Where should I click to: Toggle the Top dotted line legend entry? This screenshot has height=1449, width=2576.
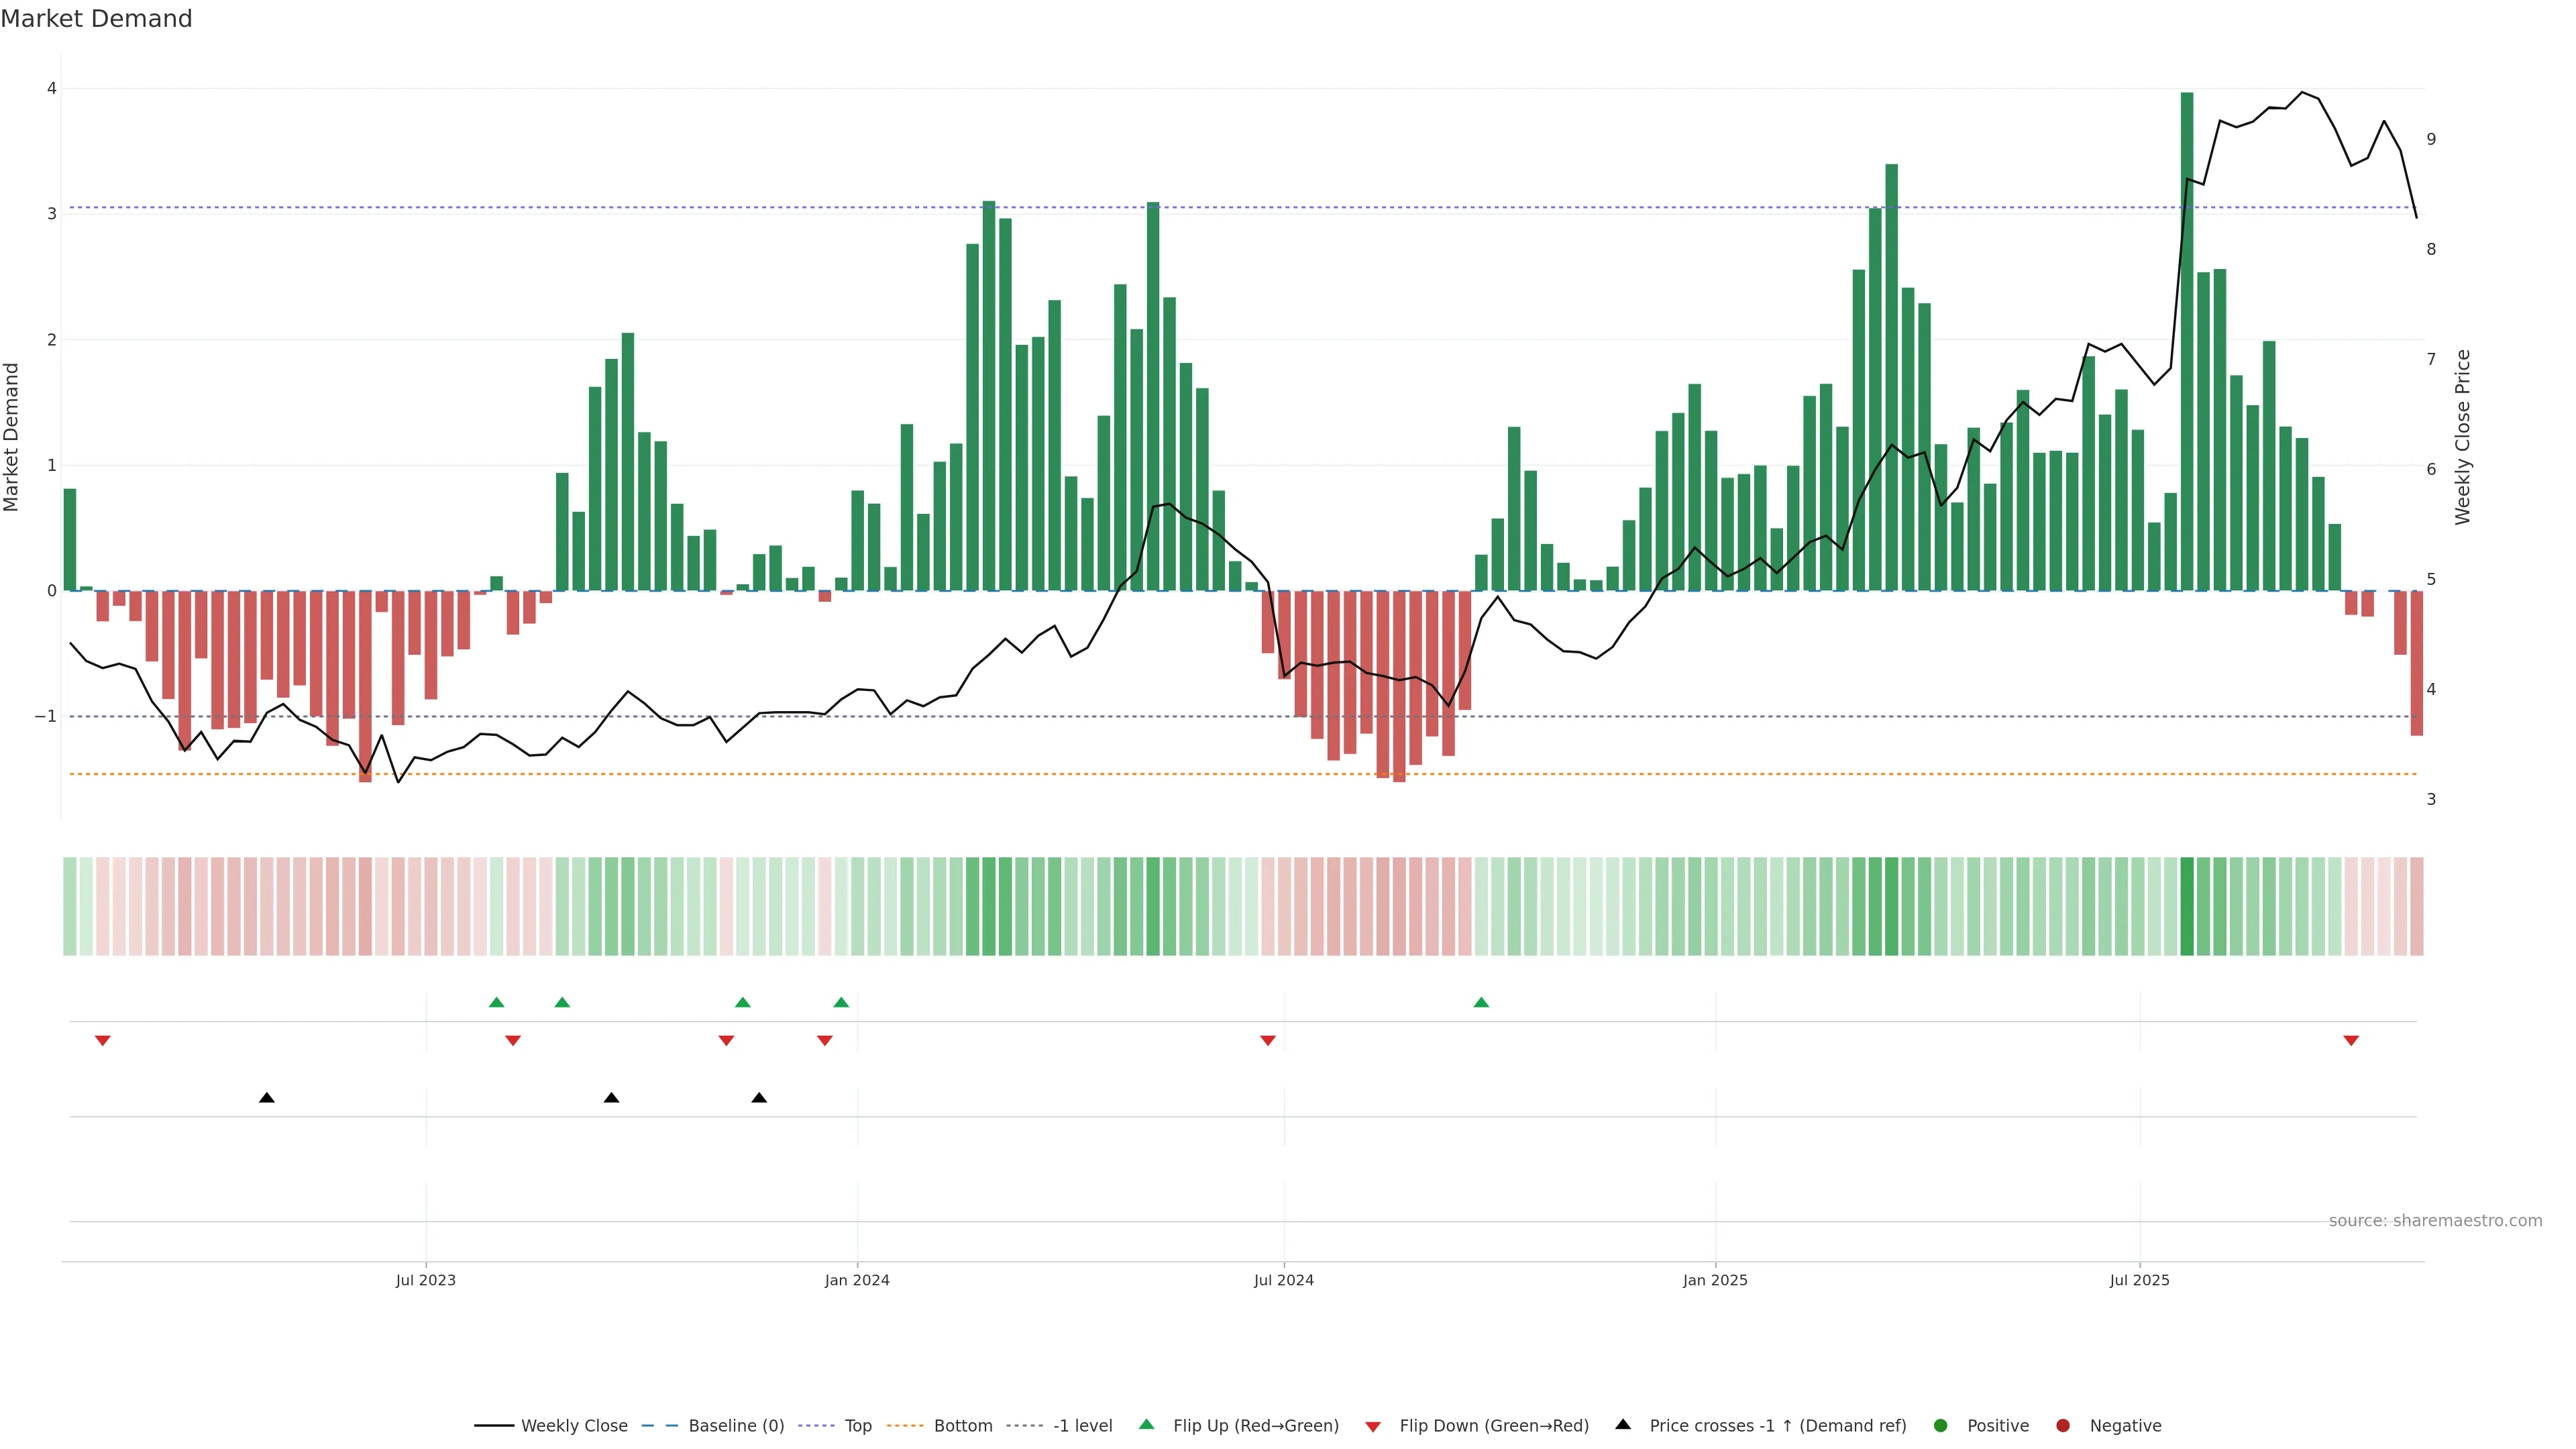click(857, 1425)
